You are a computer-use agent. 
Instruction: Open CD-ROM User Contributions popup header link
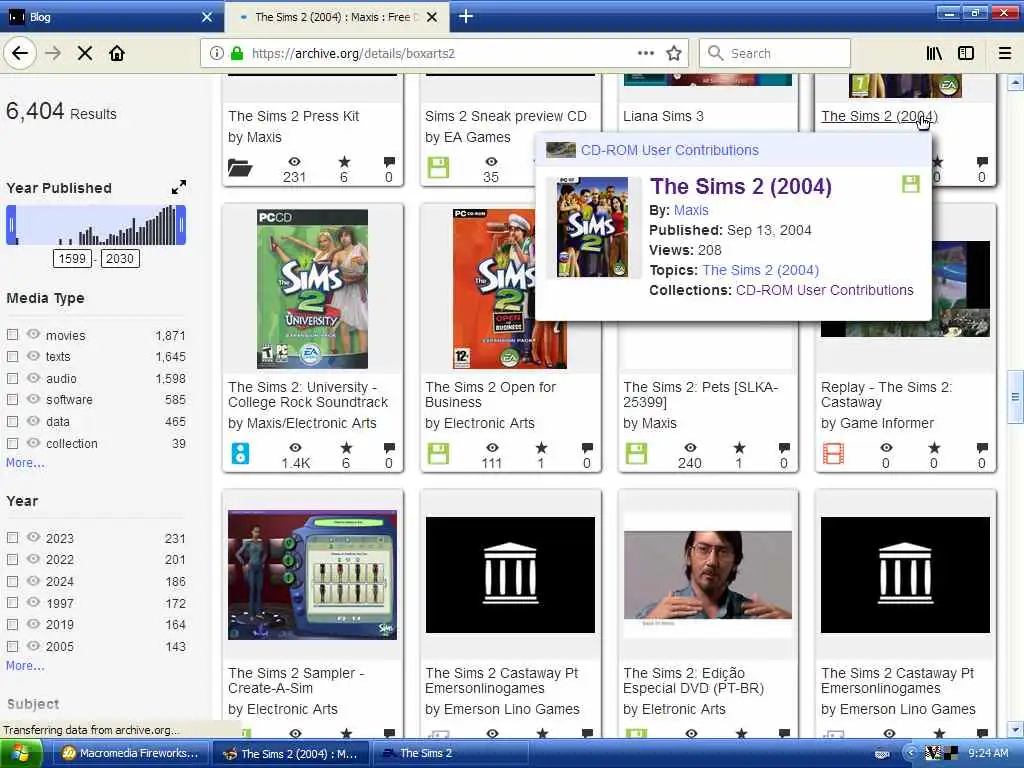[669, 150]
